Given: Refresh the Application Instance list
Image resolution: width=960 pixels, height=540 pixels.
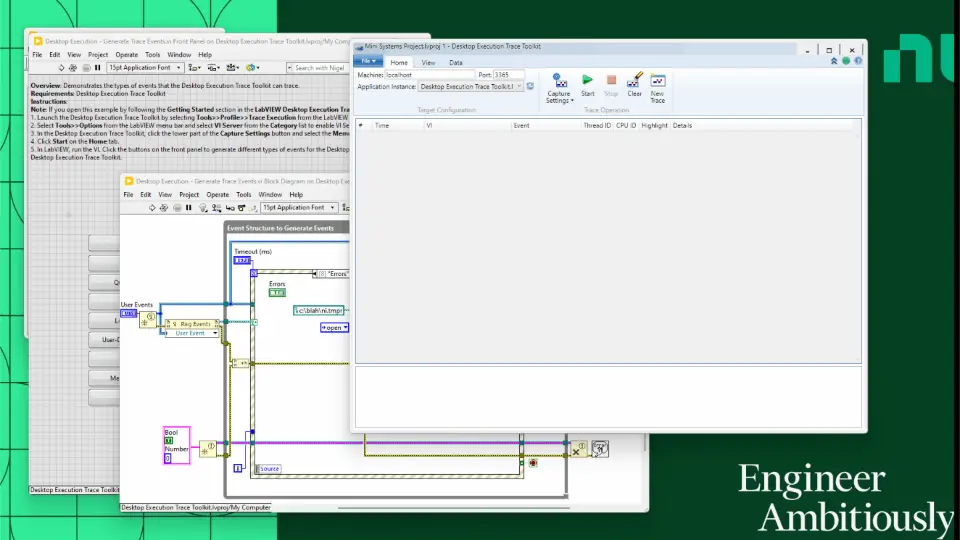Looking at the screenshot, I should (x=530, y=86).
